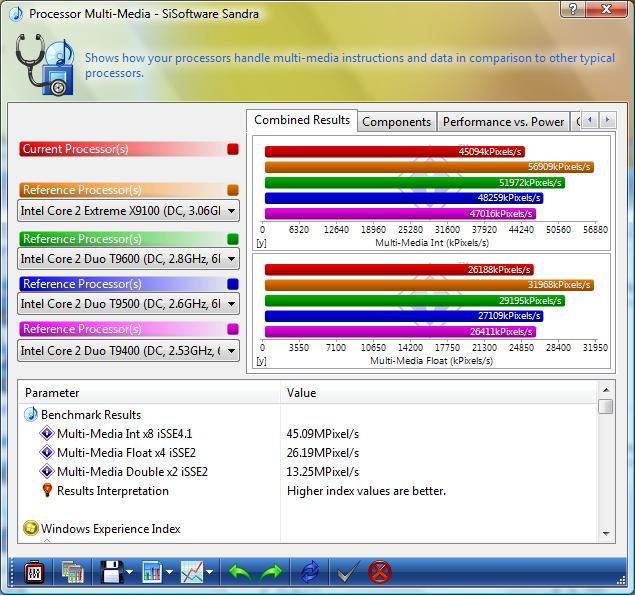Open the Intel Core 2 Duo T9500 dropdown
The width and height of the screenshot is (635, 596).
[x=128, y=304]
